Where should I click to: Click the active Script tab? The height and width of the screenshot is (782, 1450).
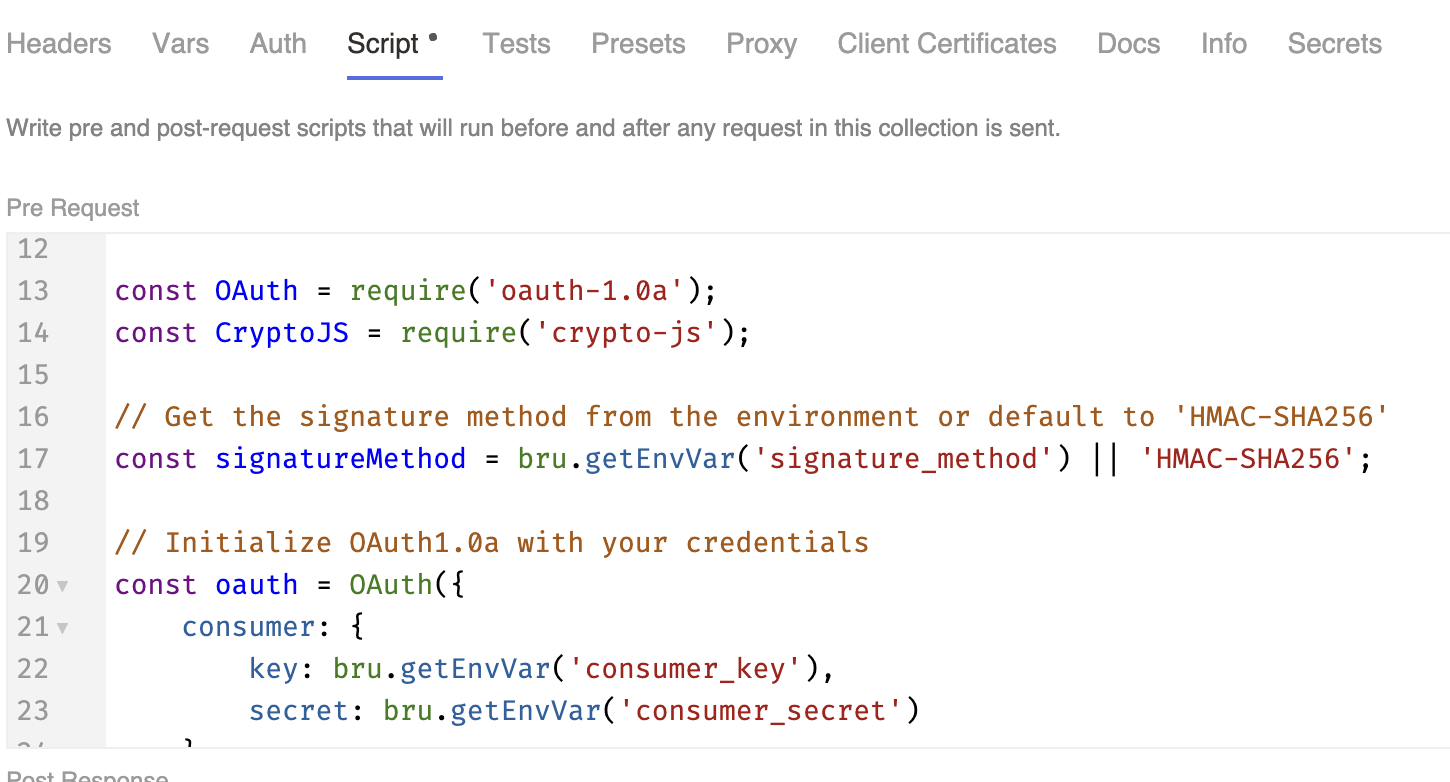coord(394,44)
